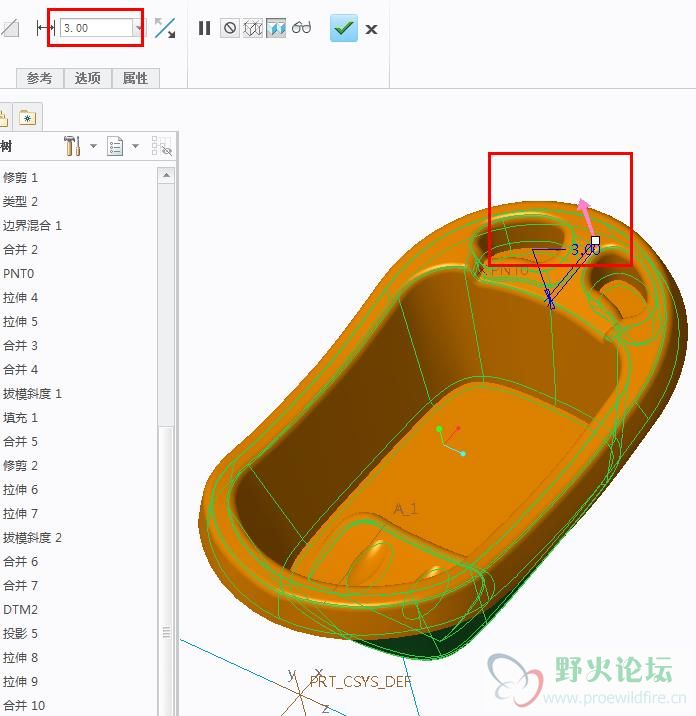Select 拔模斜度 1 tree item

32,394
